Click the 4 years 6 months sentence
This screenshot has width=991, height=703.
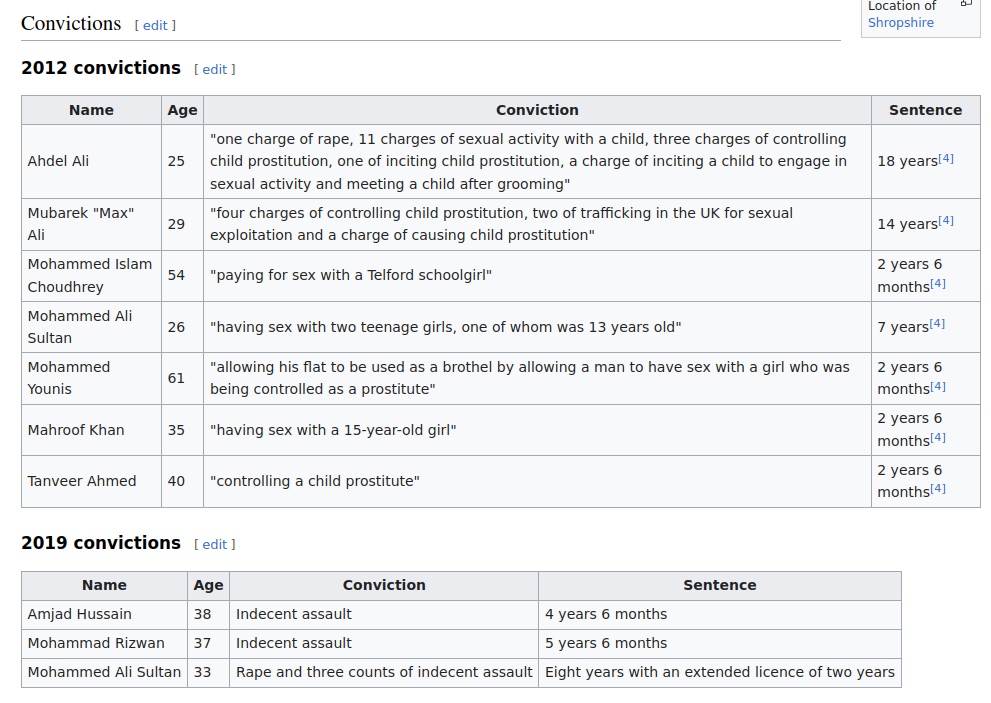pos(606,614)
